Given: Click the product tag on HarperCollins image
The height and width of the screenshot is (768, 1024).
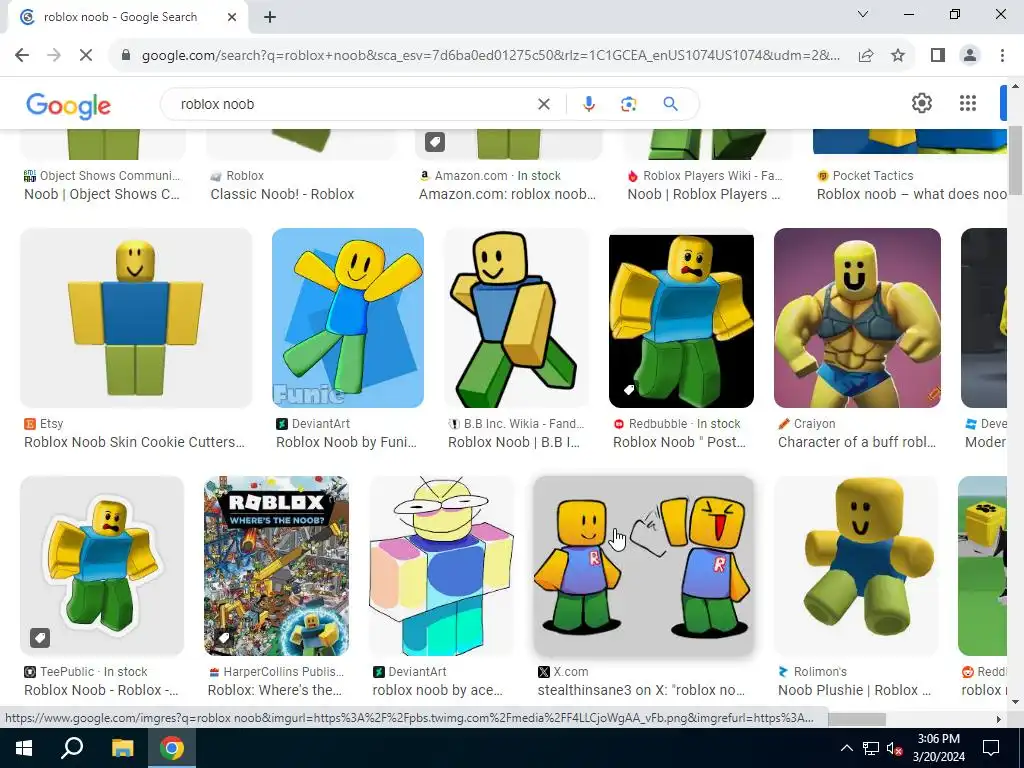Looking at the screenshot, I should [x=223, y=637].
